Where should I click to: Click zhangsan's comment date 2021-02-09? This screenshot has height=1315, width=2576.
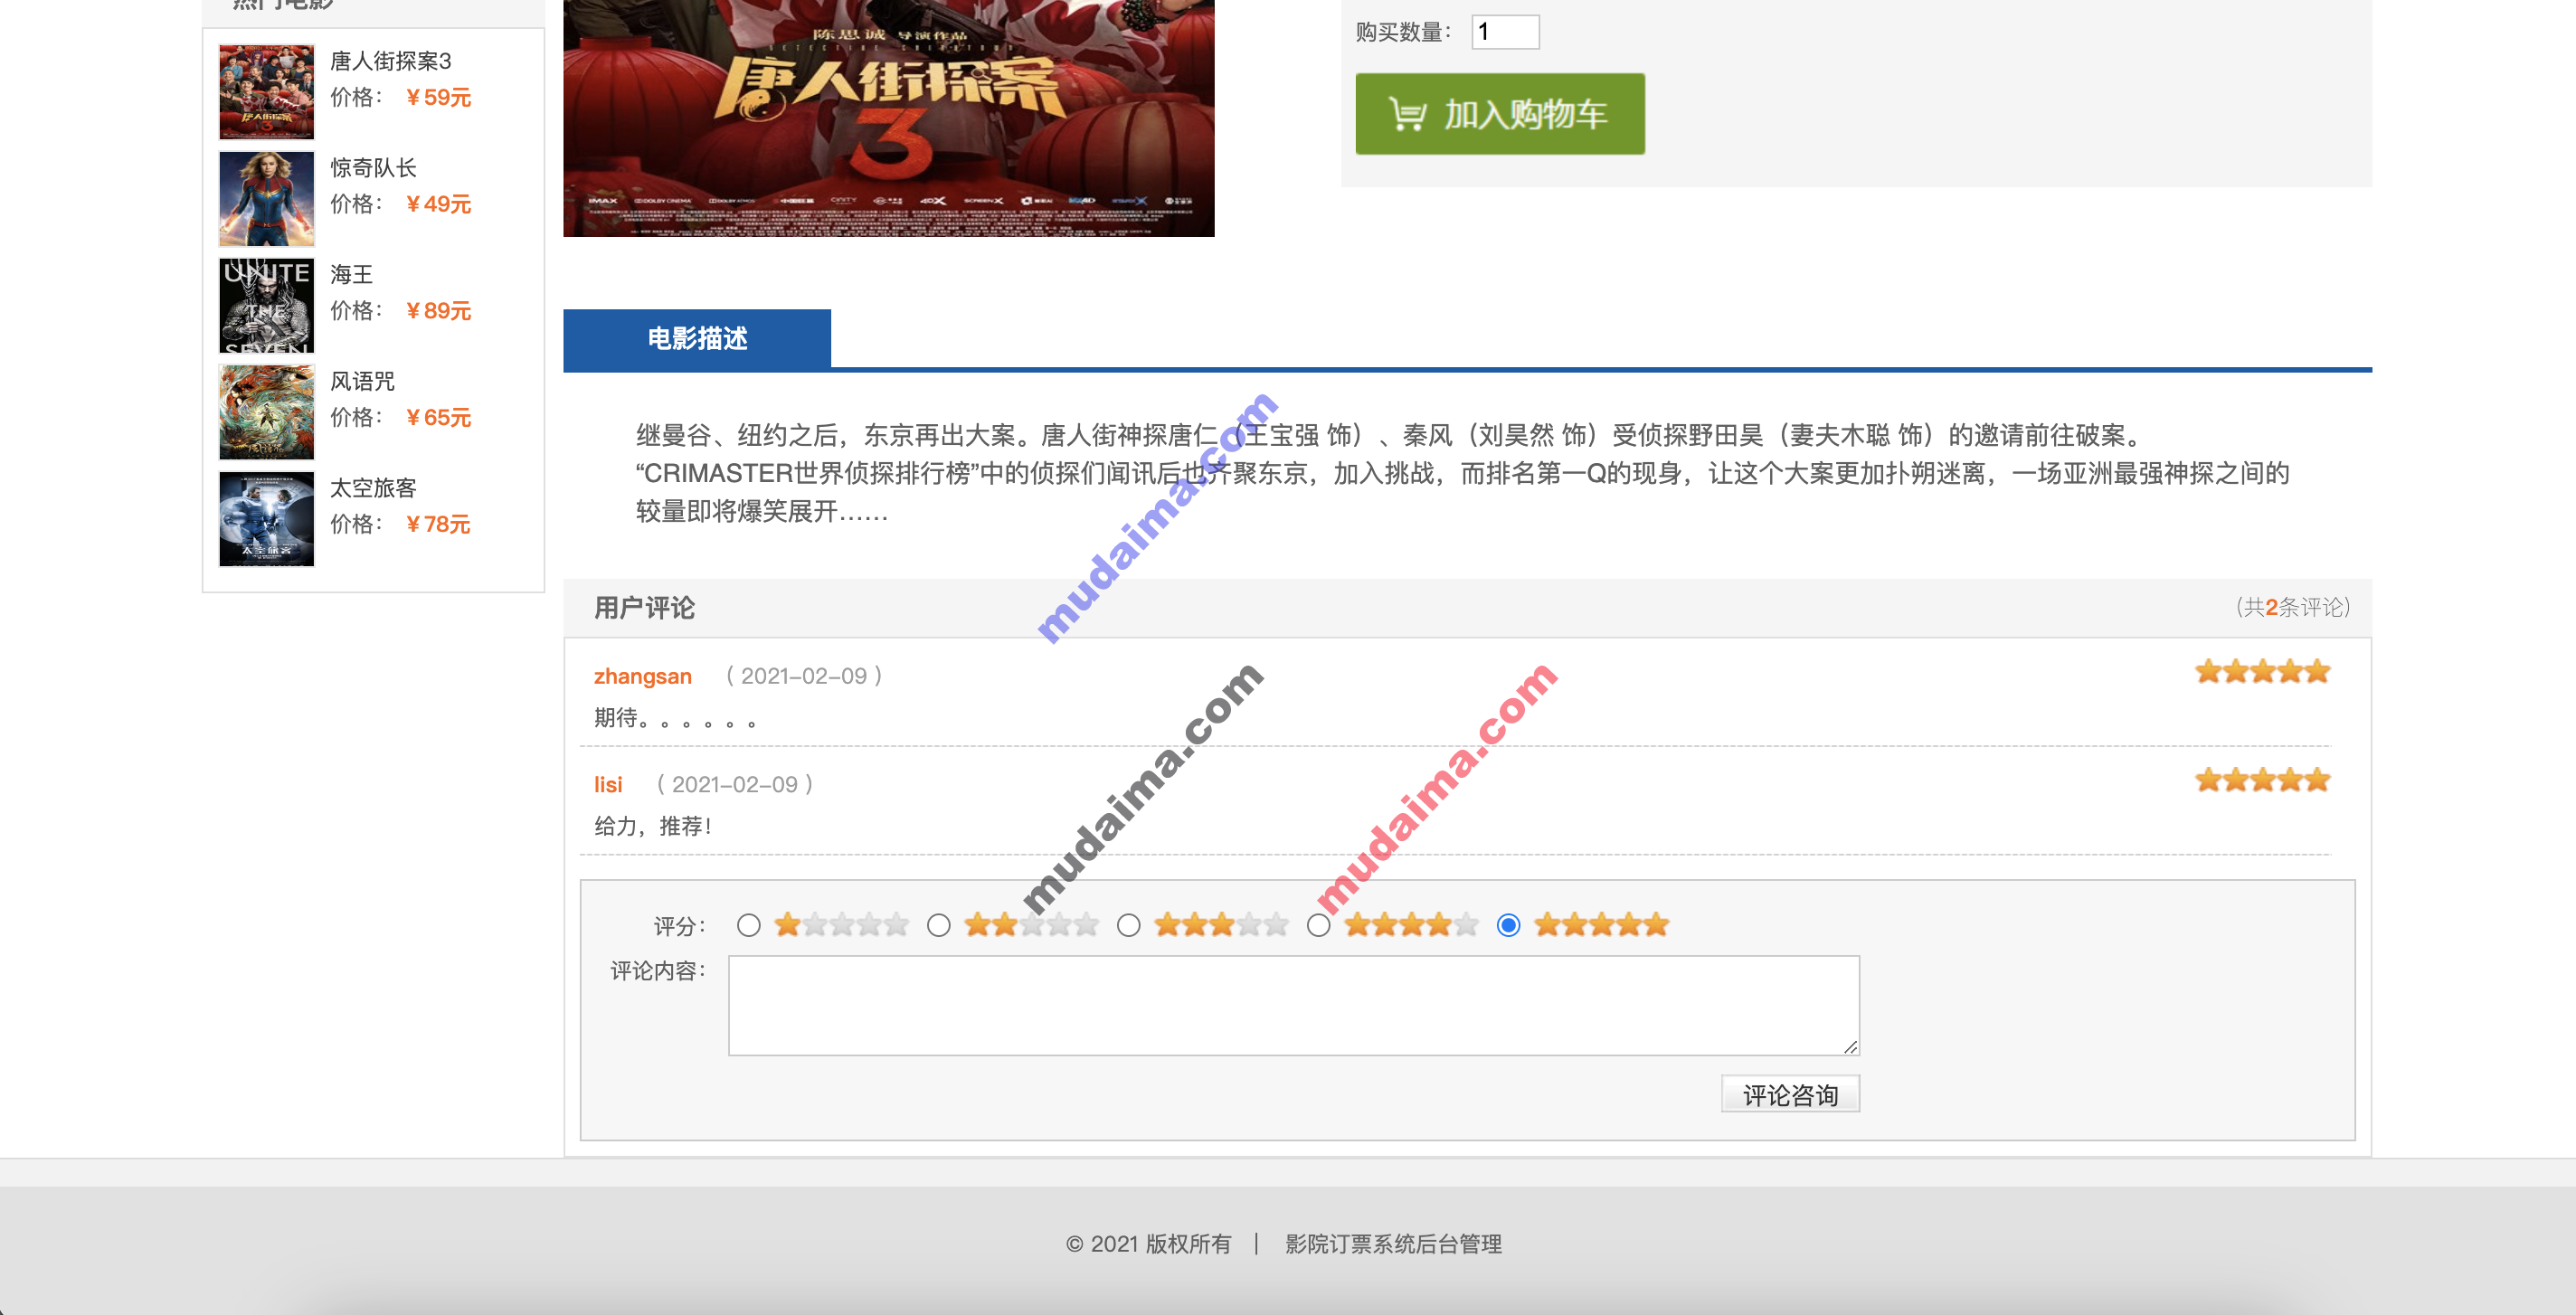[x=804, y=677]
